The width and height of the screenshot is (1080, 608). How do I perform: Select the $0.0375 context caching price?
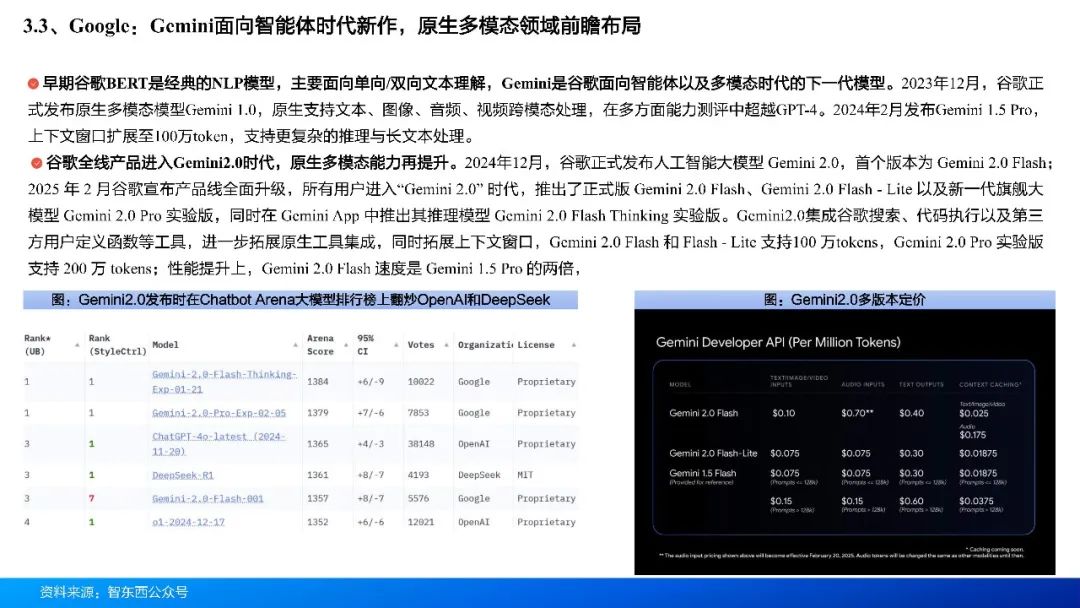click(x=976, y=501)
